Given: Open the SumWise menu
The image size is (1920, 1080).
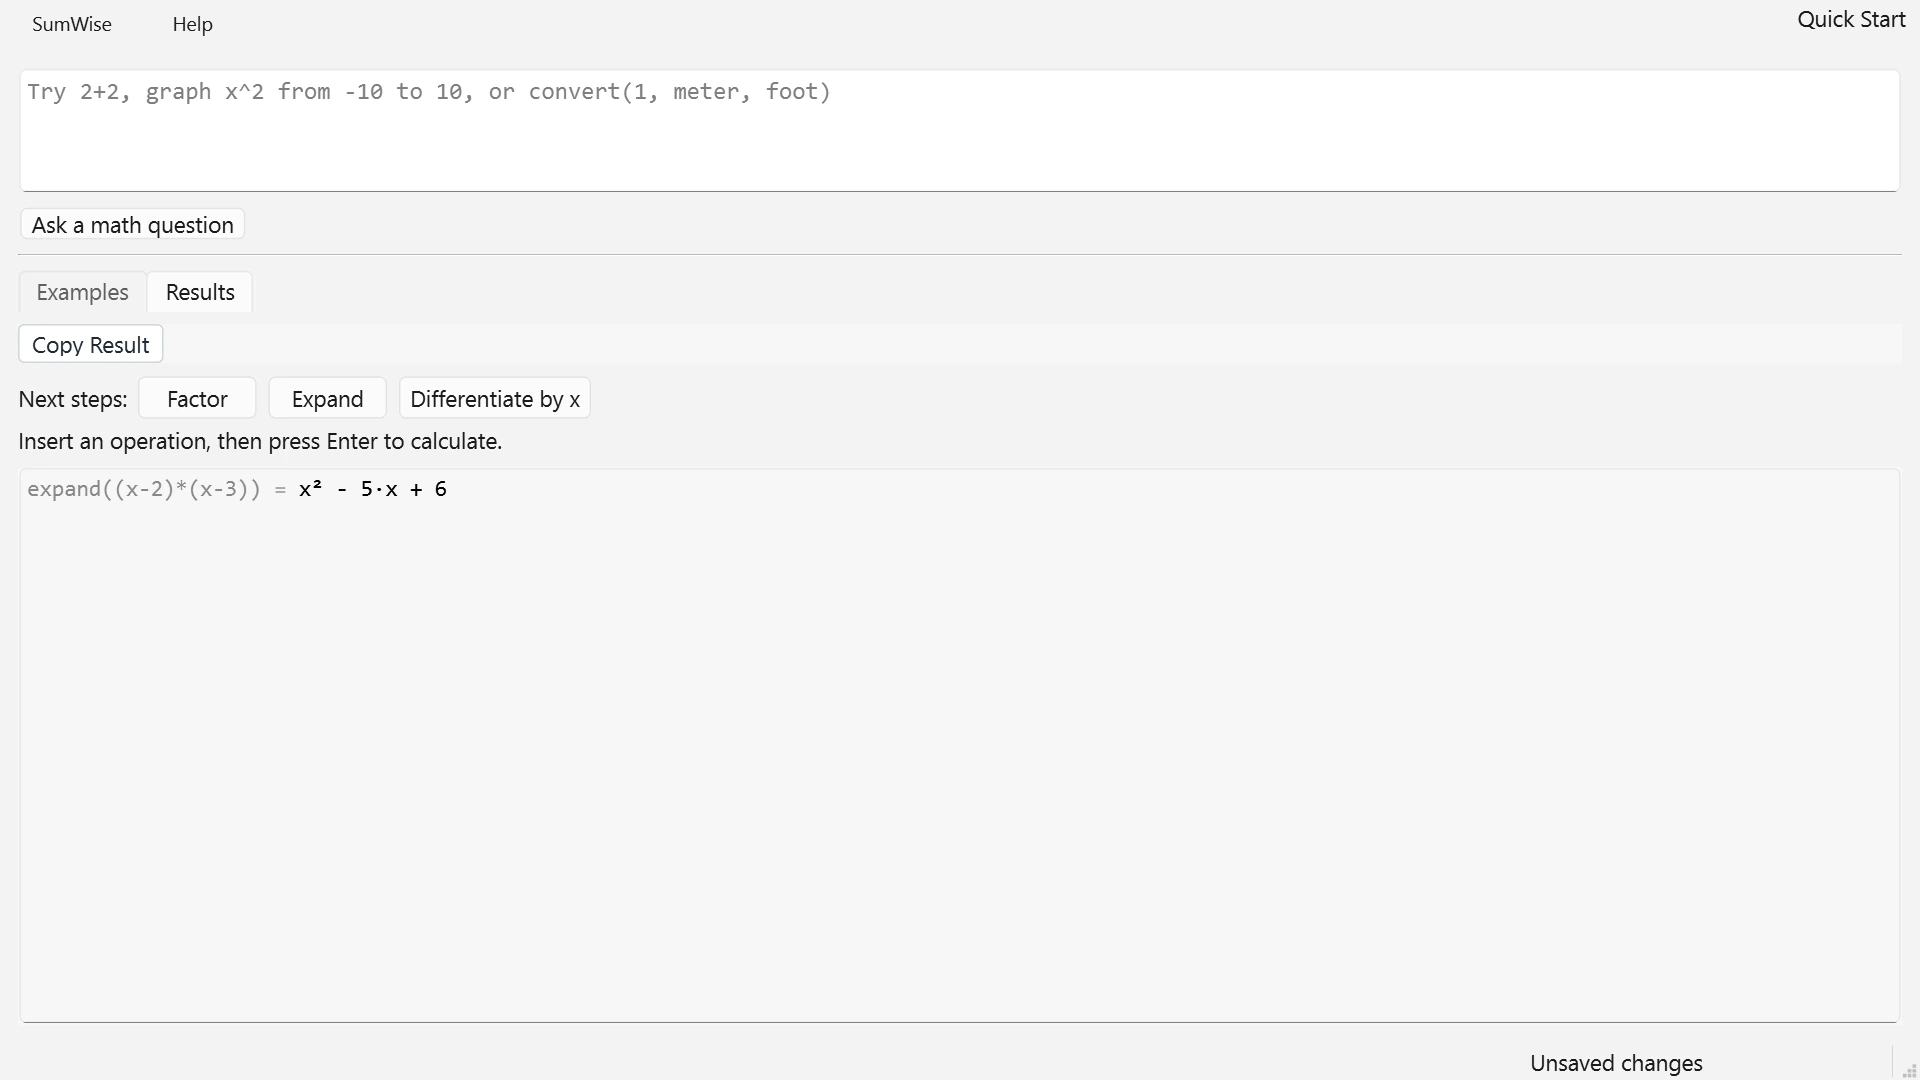Looking at the screenshot, I should coord(72,24).
